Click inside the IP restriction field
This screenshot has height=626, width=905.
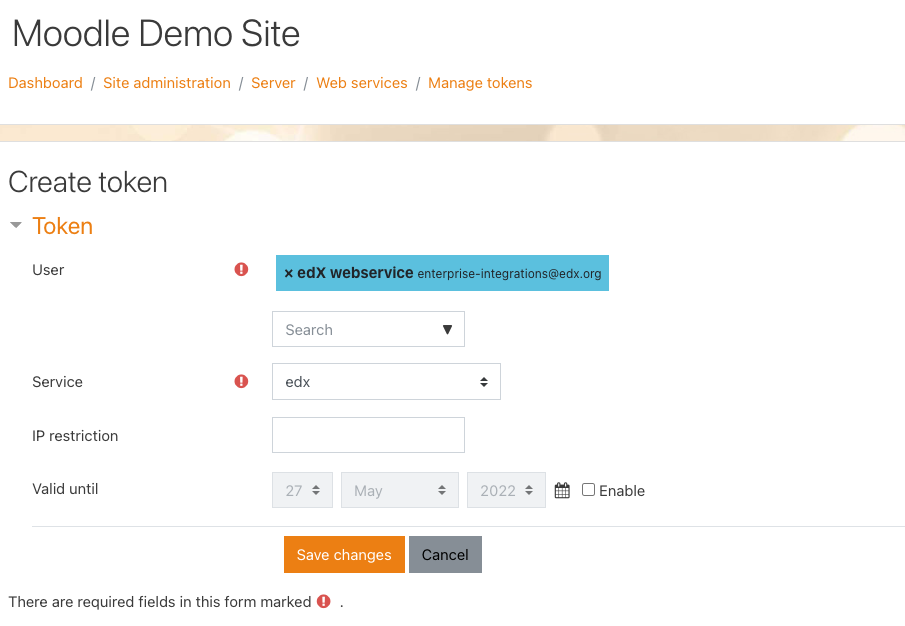point(368,435)
